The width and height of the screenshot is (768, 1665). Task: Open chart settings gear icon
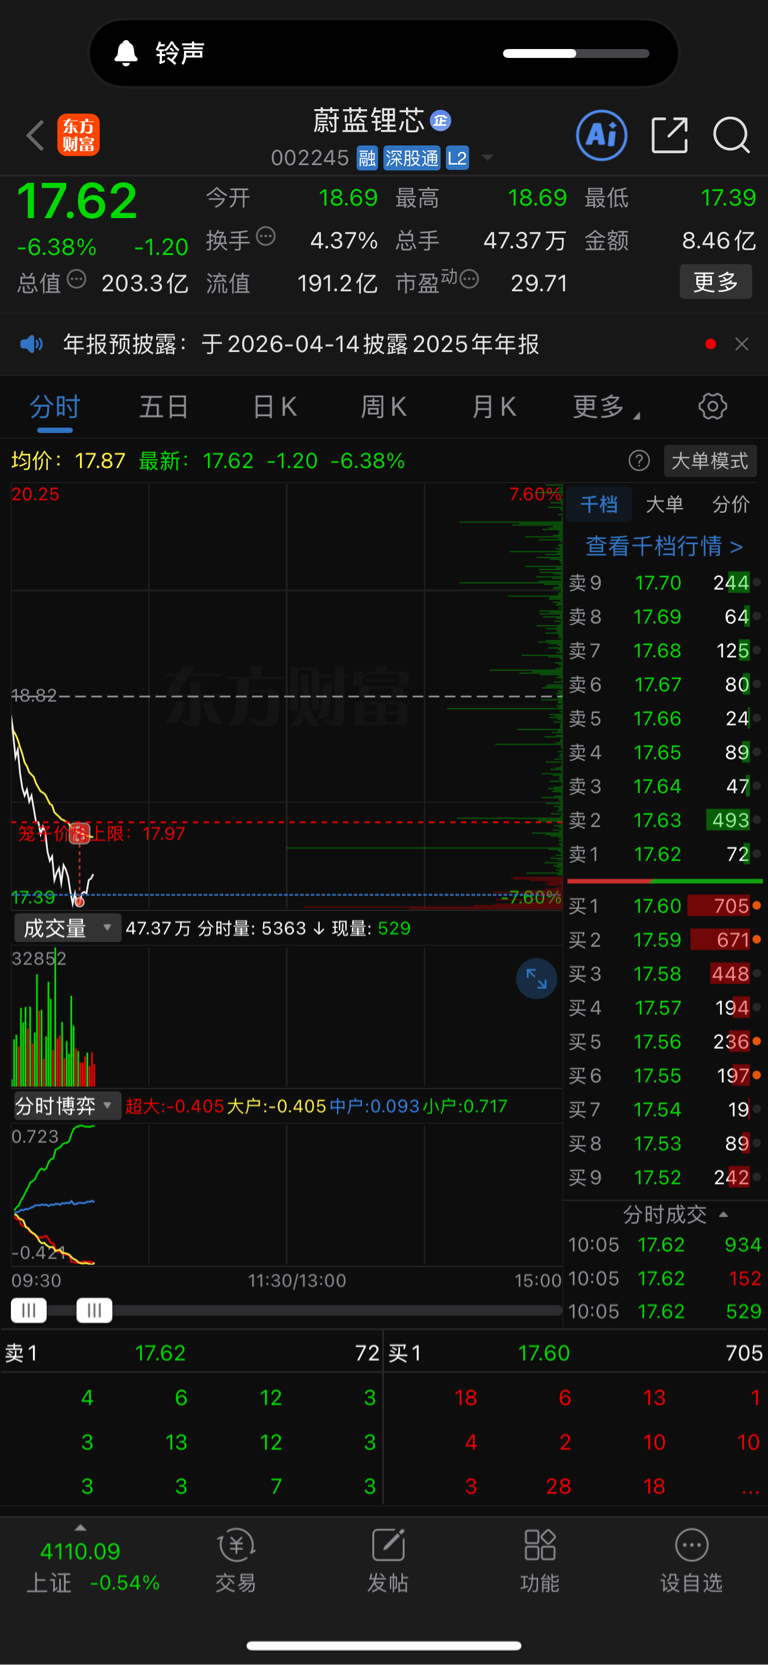pyautogui.click(x=712, y=406)
